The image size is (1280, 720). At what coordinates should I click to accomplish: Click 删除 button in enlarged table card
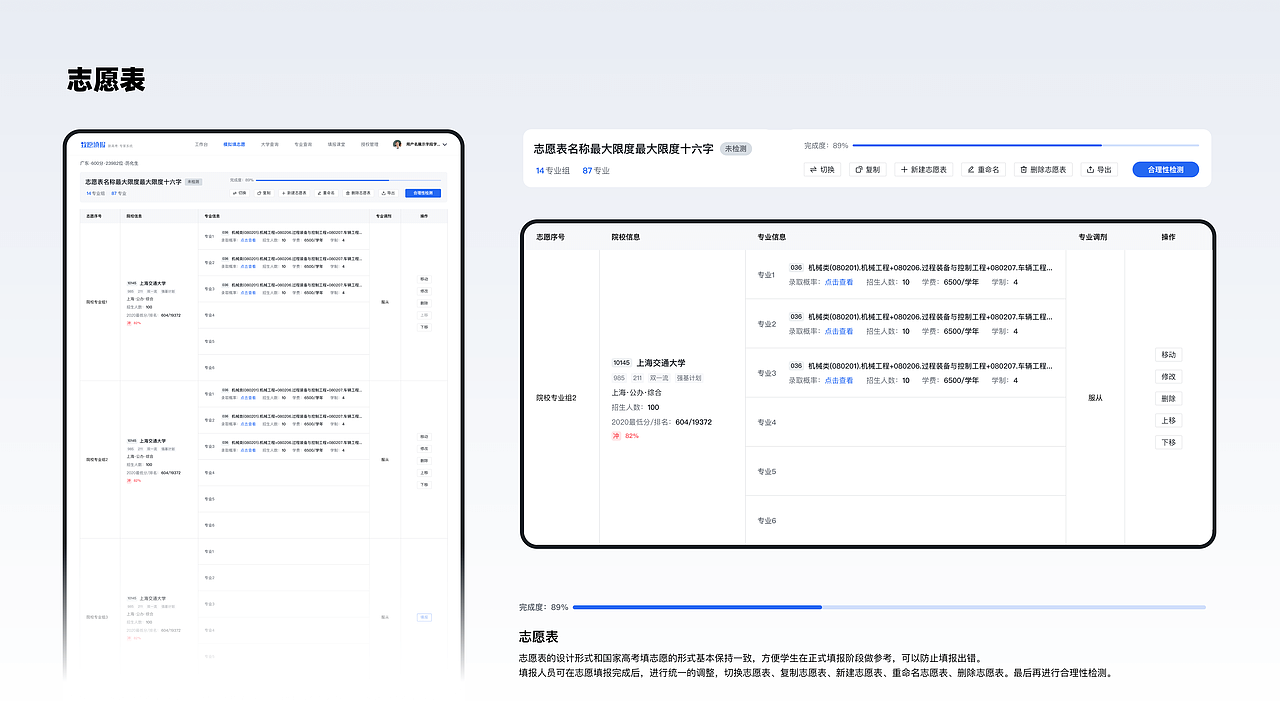point(1169,398)
